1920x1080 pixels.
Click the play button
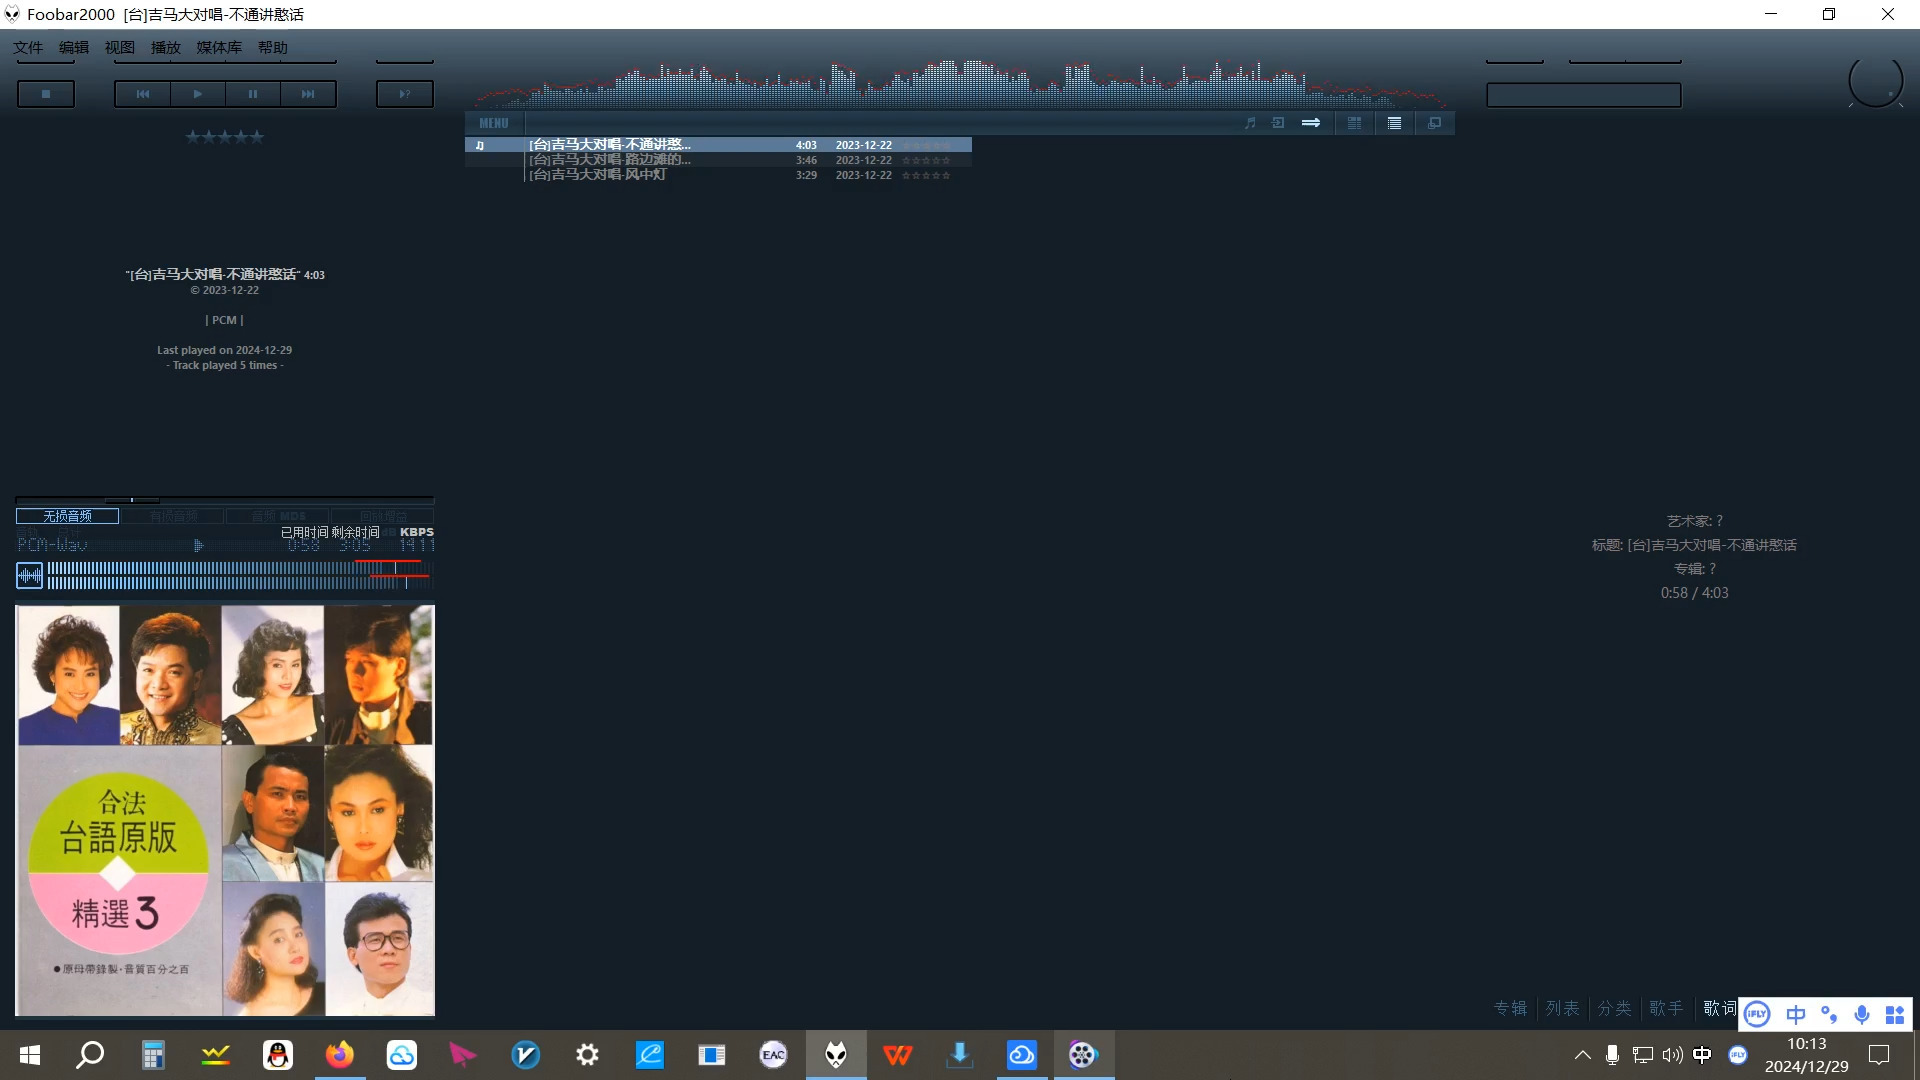tap(198, 94)
